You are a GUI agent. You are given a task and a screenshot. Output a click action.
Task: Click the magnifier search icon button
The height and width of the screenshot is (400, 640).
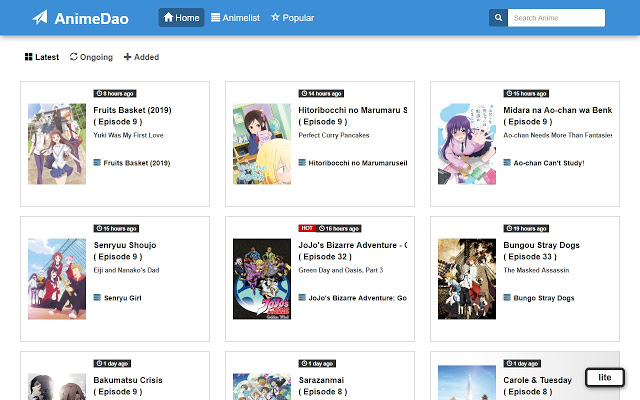point(497,18)
